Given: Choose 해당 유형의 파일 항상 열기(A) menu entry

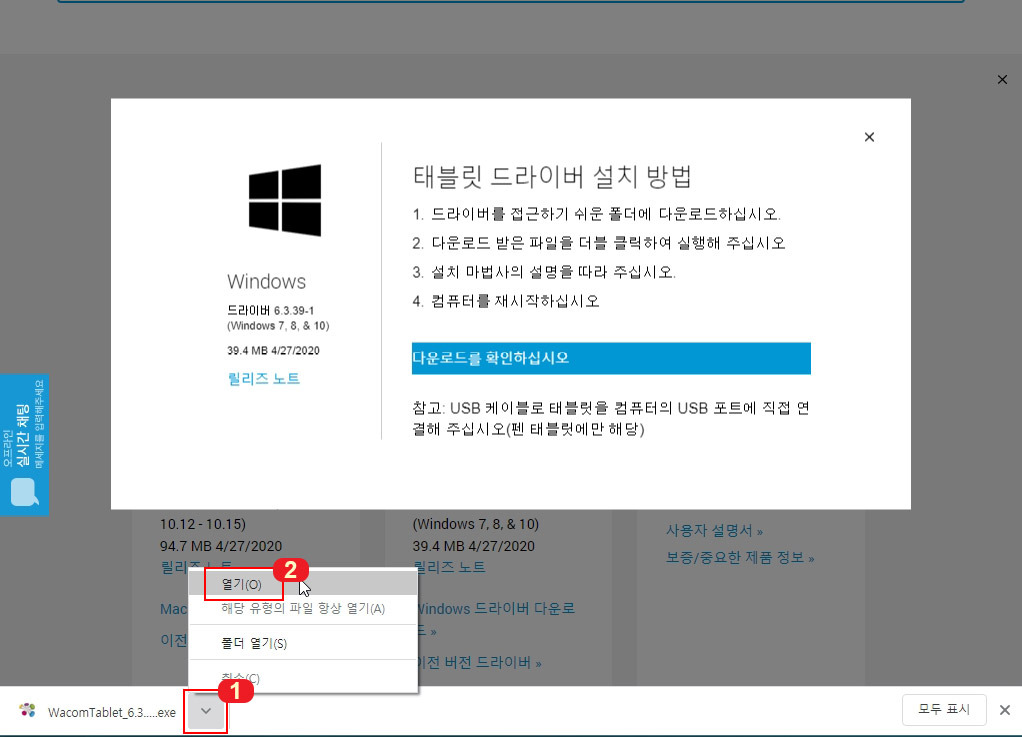Looking at the screenshot, I should click(x=303, y=609).
